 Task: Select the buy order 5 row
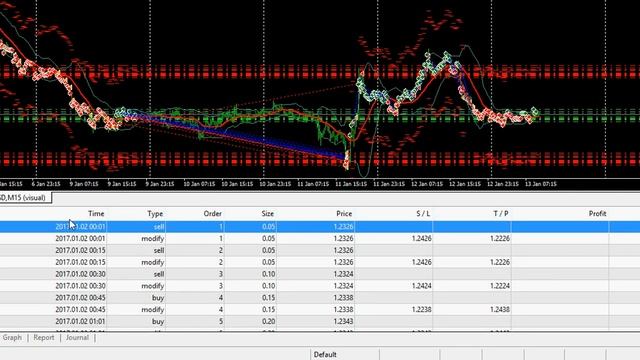(x=320, y=321)
